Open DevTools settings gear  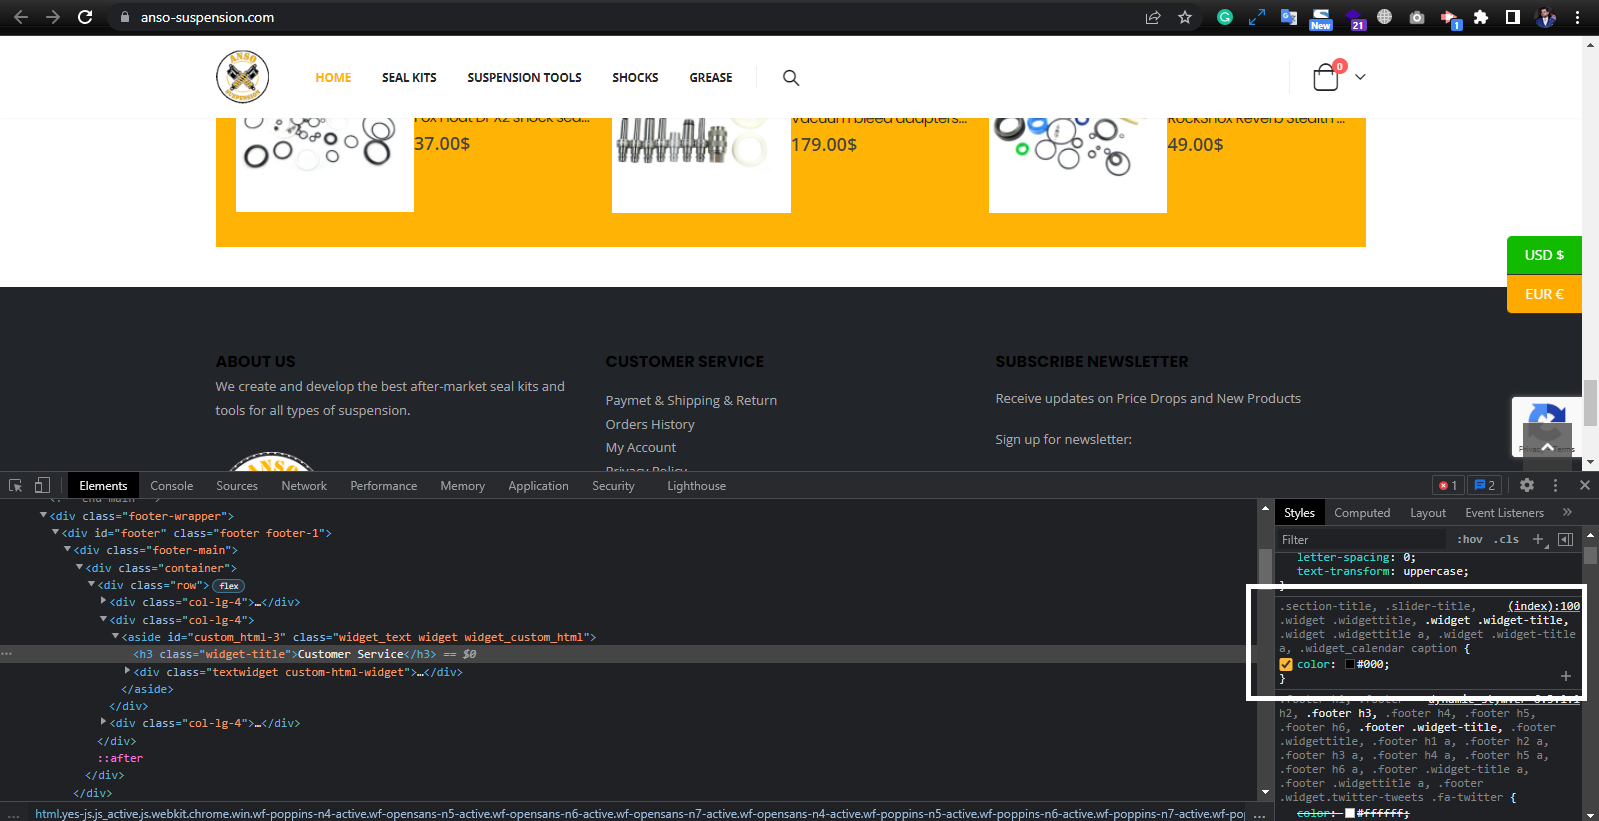[1527, 485]
